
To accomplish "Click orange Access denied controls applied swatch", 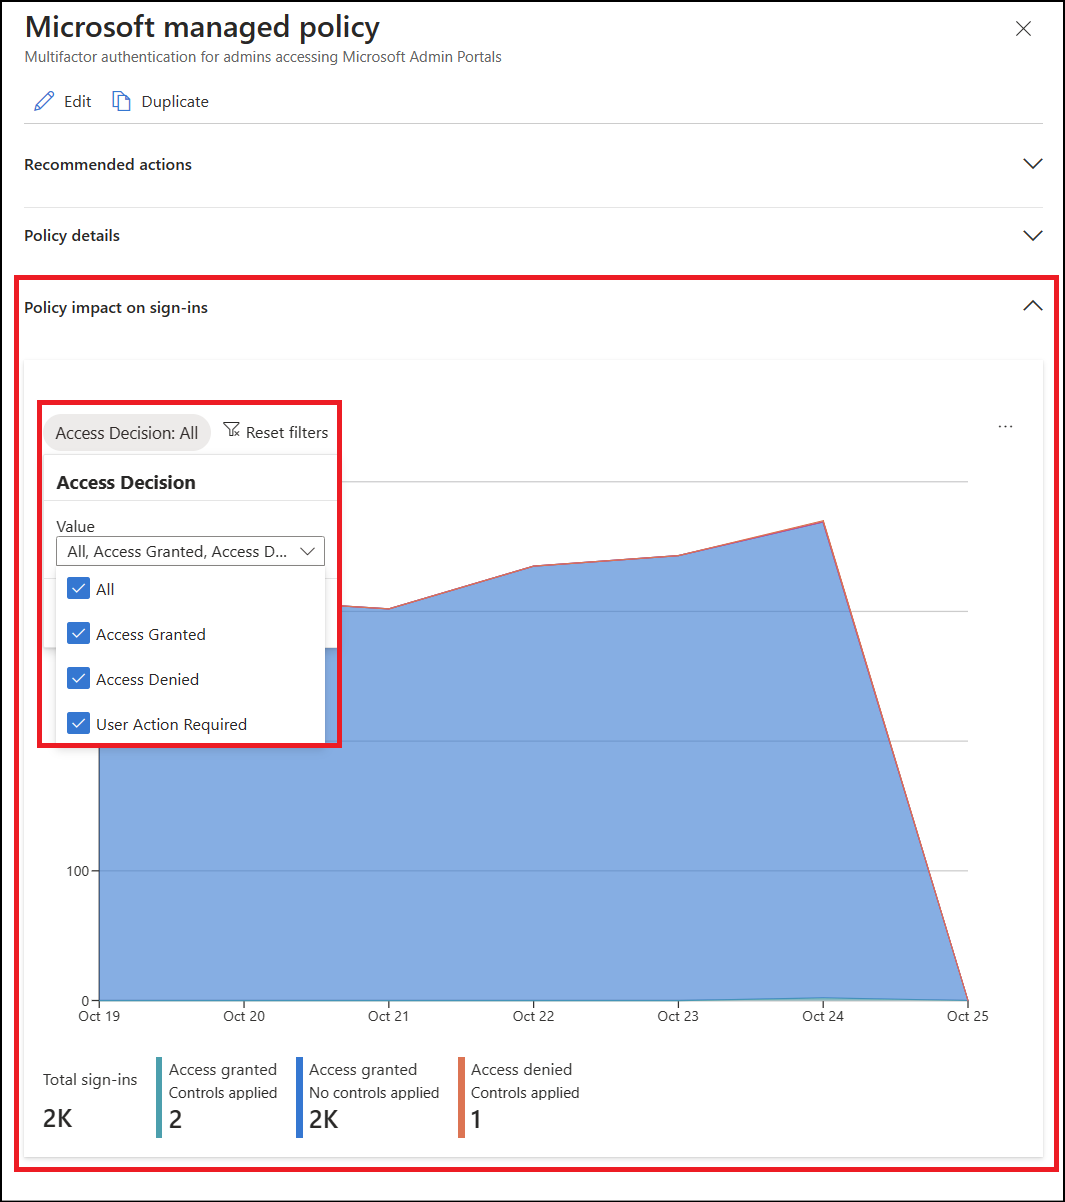I will tap(461, 1097).
